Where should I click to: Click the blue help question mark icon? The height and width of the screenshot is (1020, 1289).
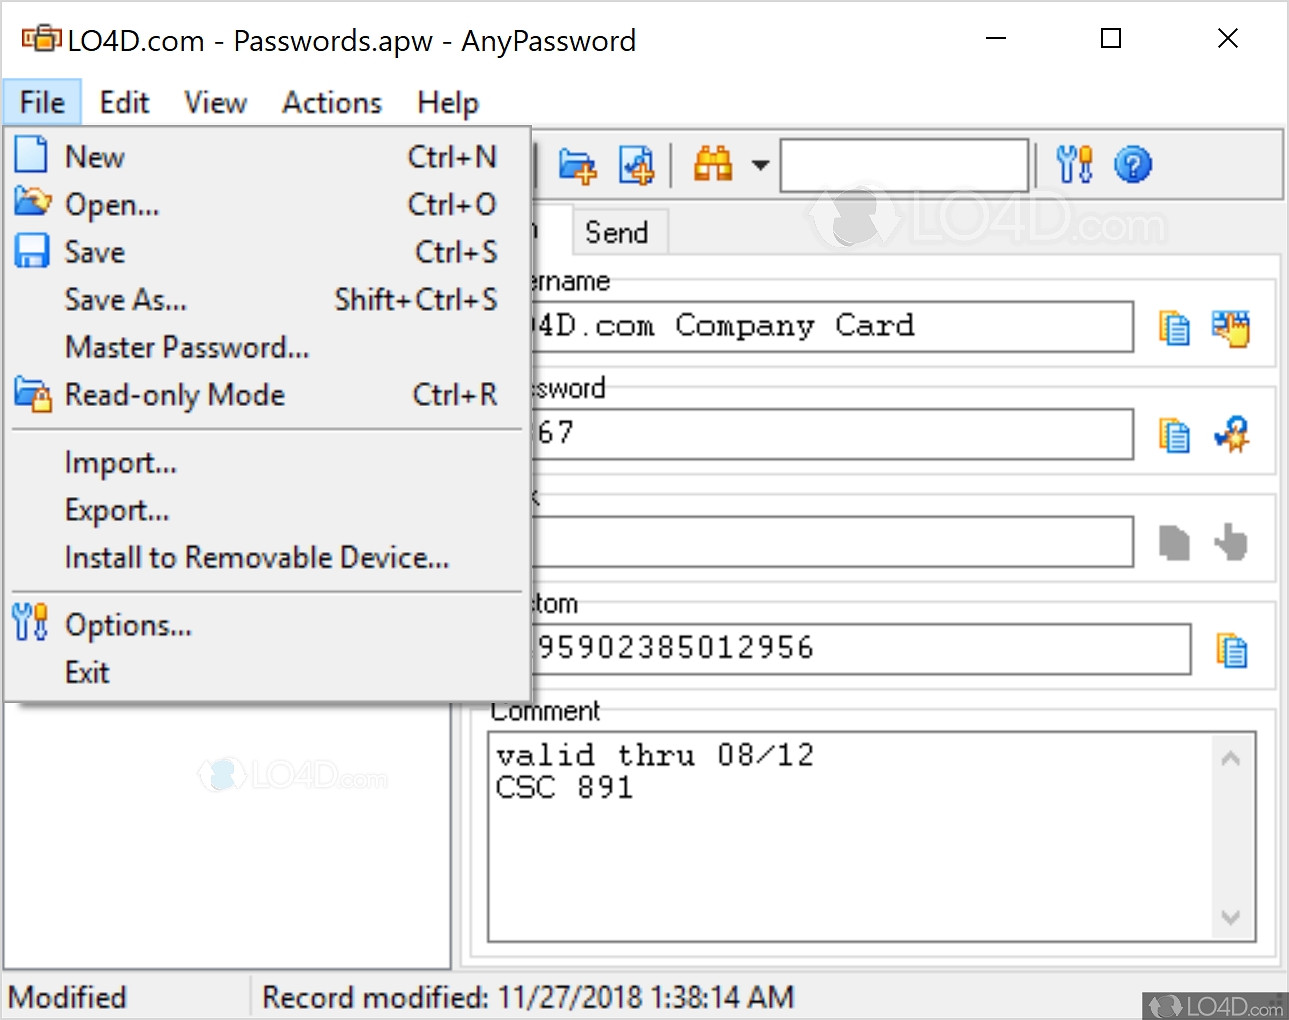[1133, 164]
